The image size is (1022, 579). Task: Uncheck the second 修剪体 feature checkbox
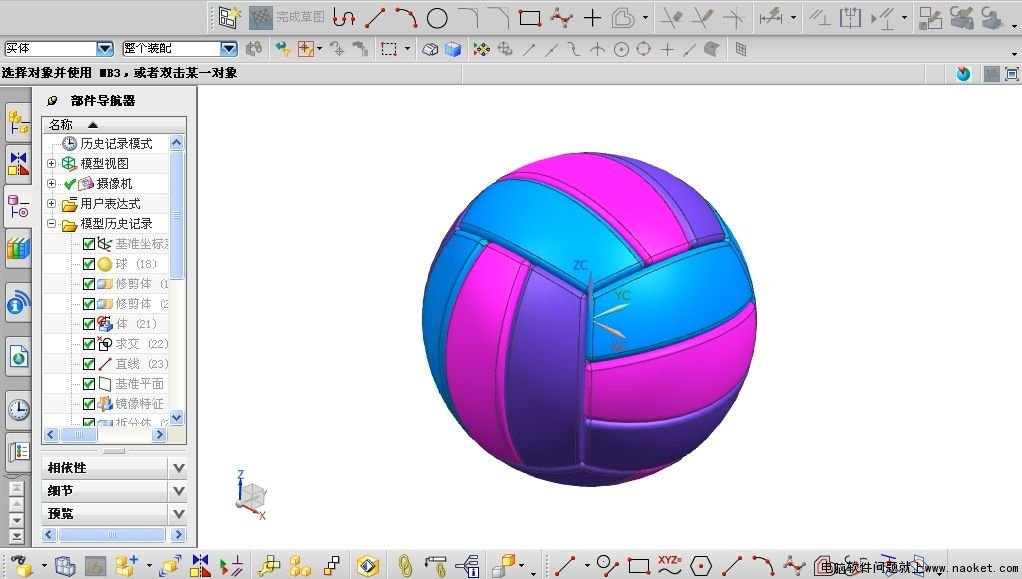(x=89, y=304)
